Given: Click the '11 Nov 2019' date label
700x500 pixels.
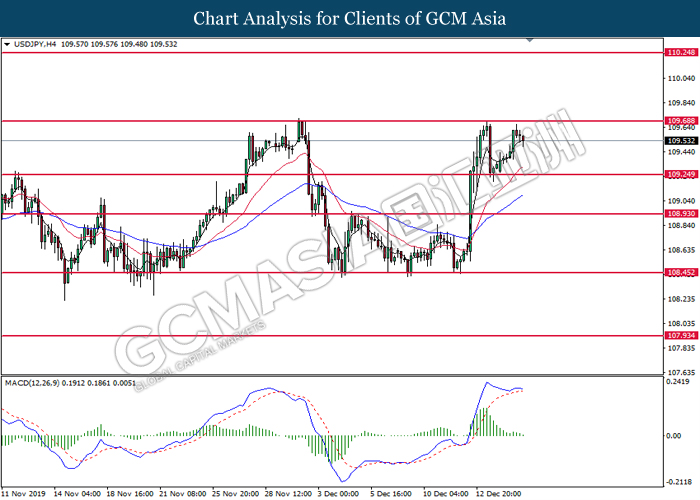Looking at the screenshot, I should [x=24, y=493].
